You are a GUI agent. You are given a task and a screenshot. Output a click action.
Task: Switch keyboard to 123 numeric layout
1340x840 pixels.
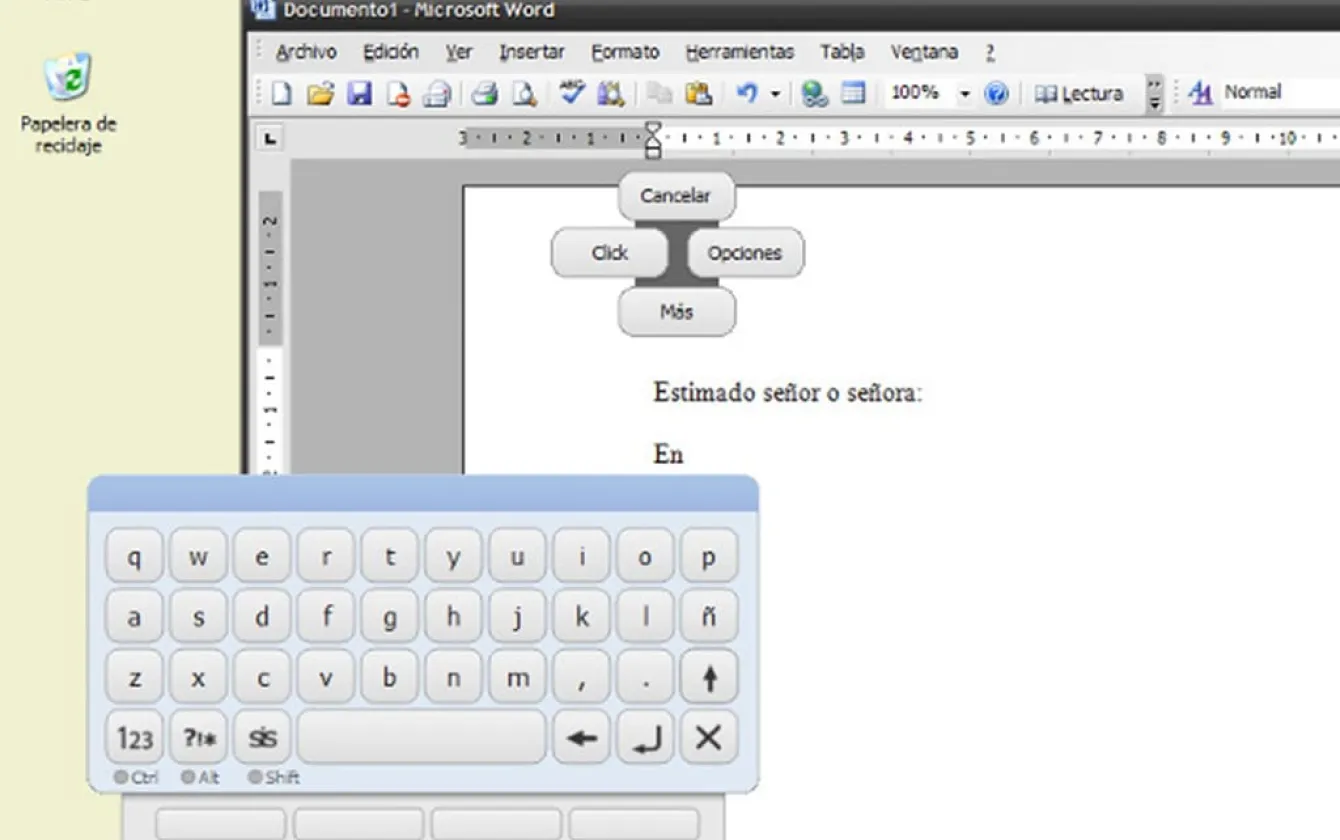pos(135,738)
